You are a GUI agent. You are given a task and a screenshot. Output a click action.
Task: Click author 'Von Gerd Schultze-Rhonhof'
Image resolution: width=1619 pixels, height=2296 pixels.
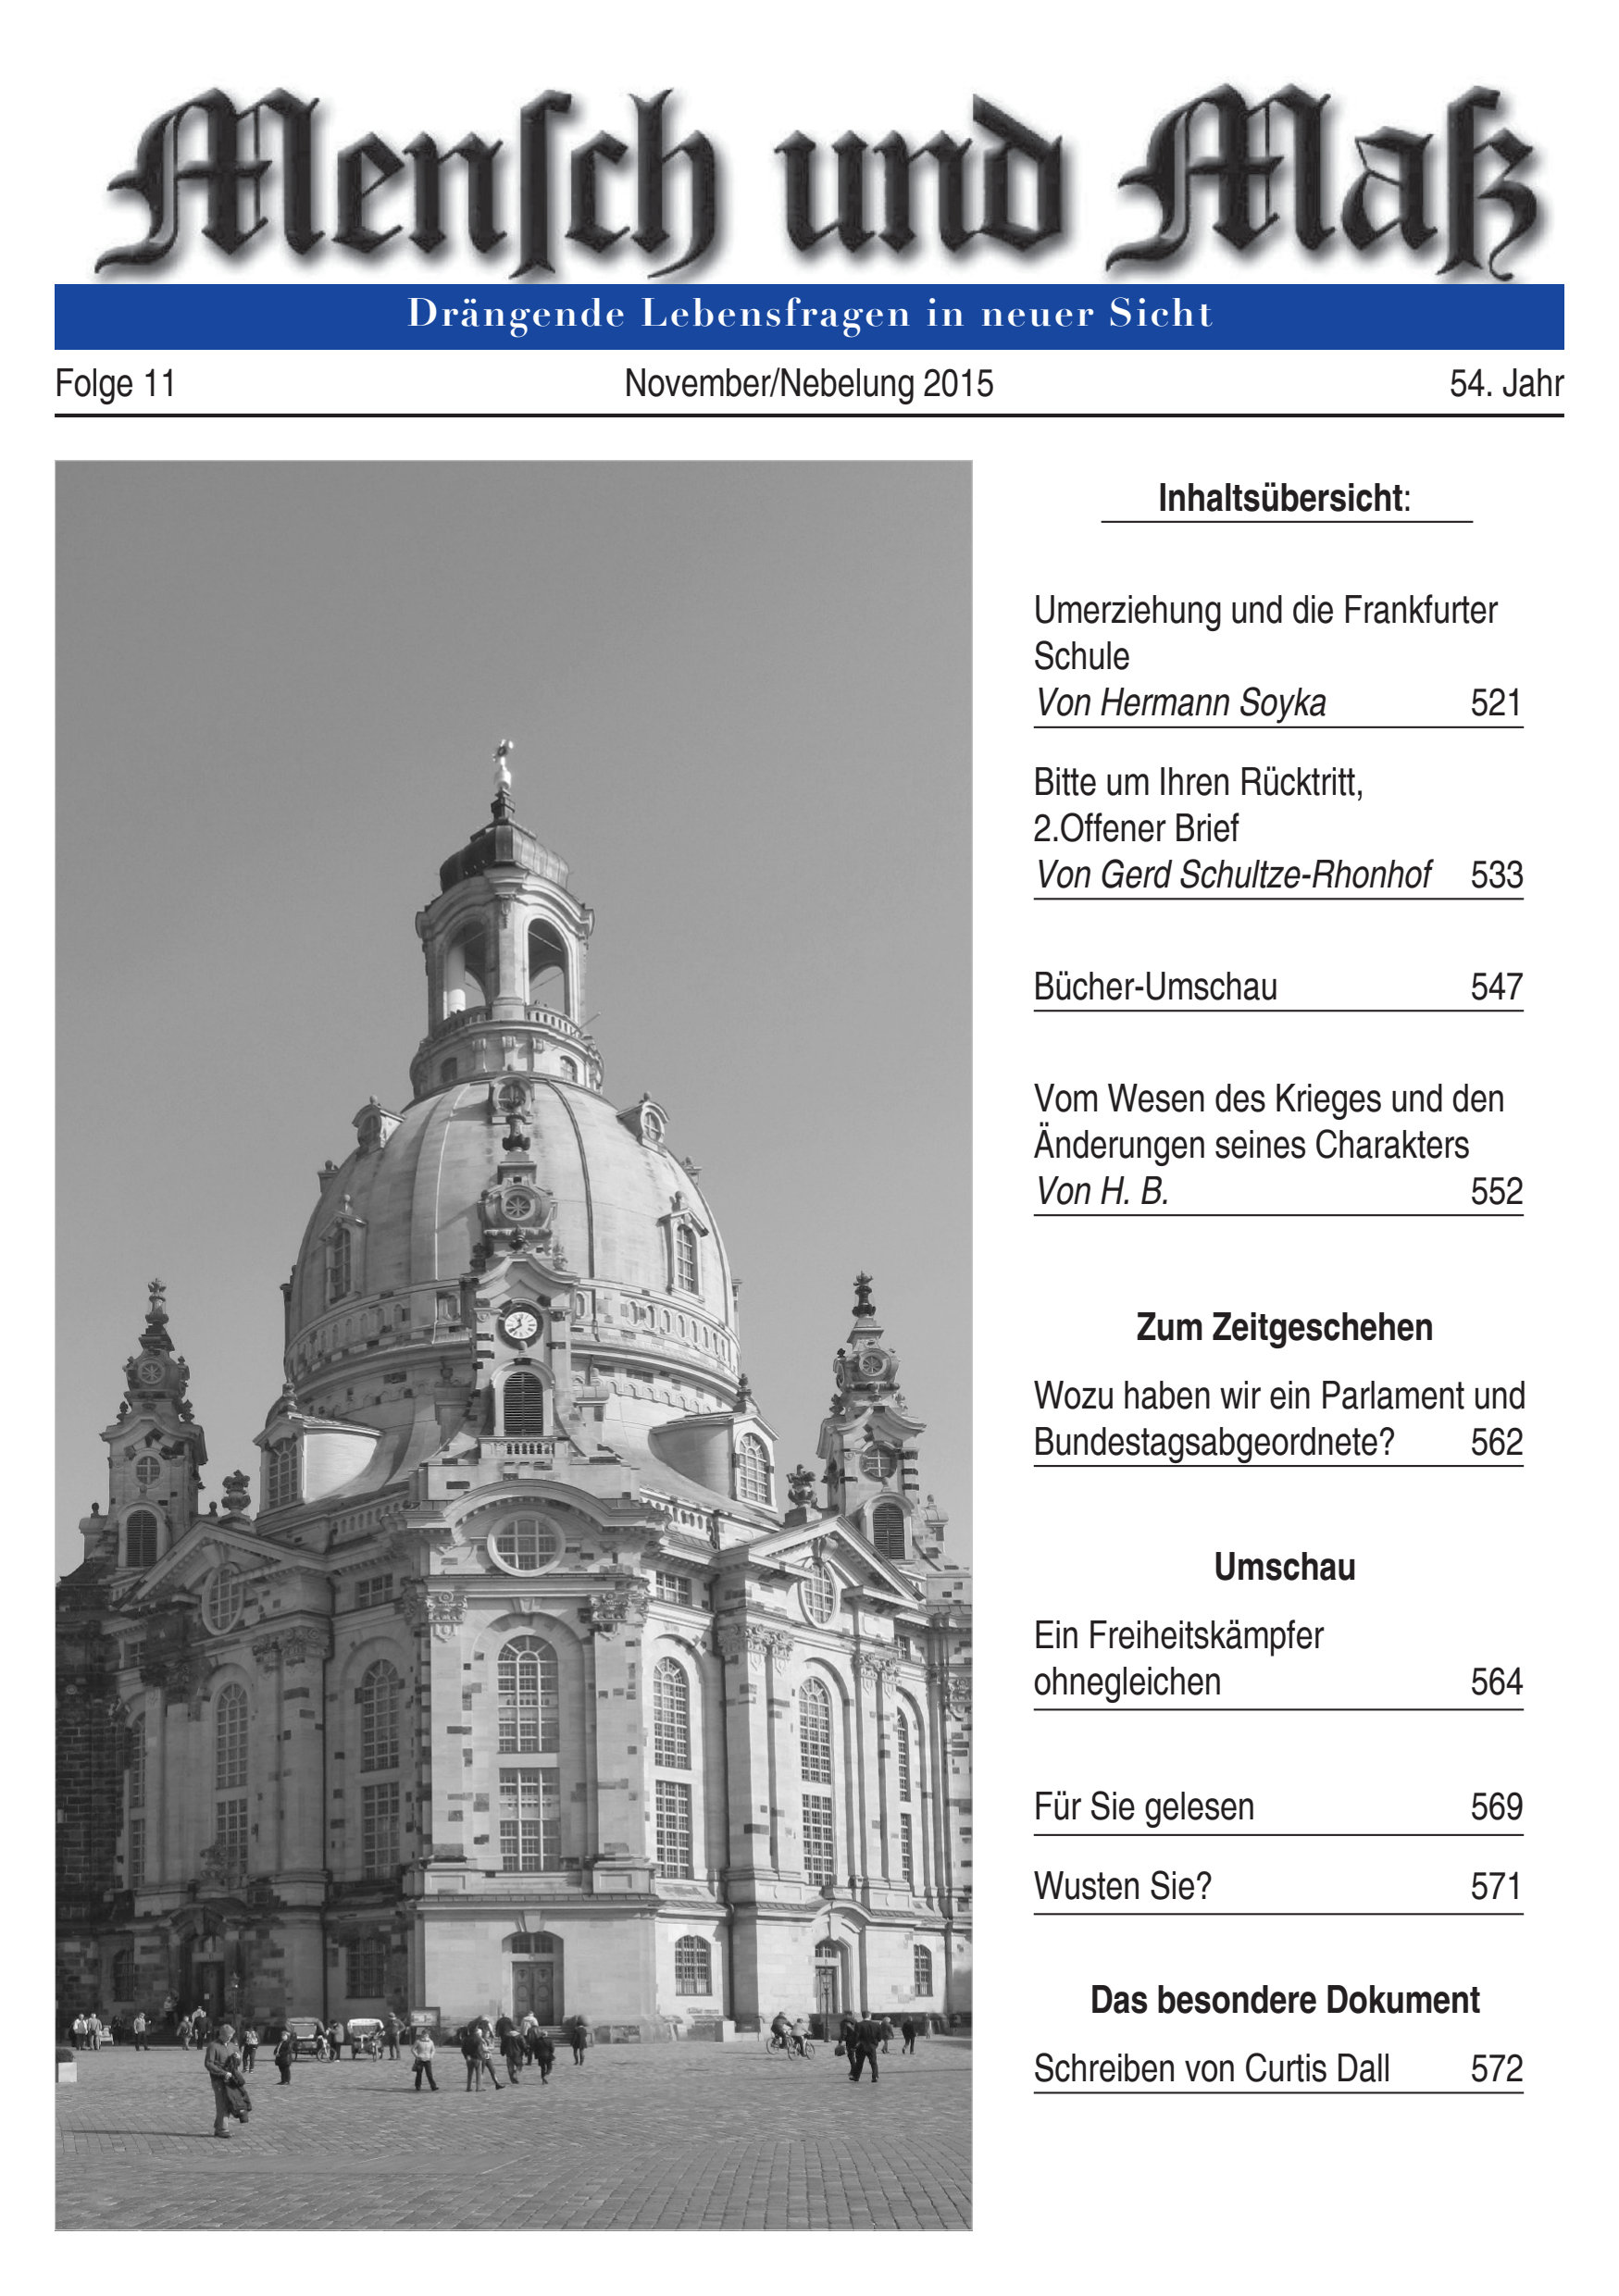1233,875
